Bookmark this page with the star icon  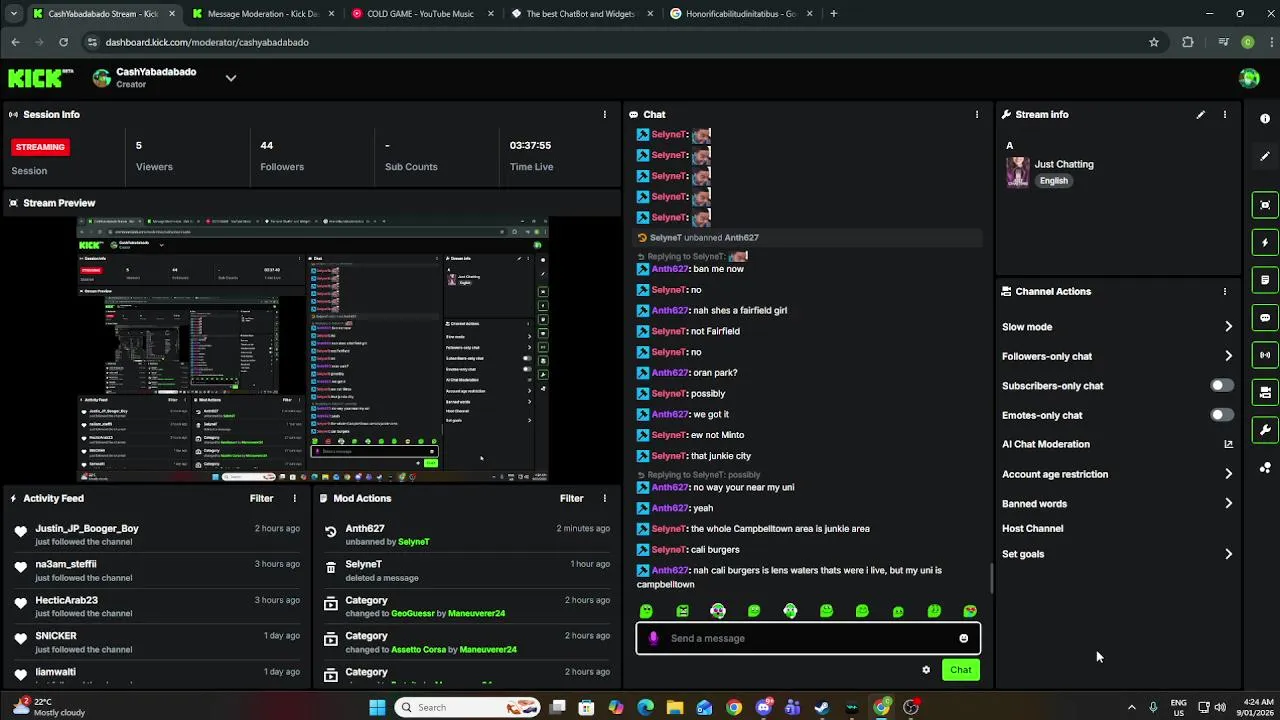1154,42
